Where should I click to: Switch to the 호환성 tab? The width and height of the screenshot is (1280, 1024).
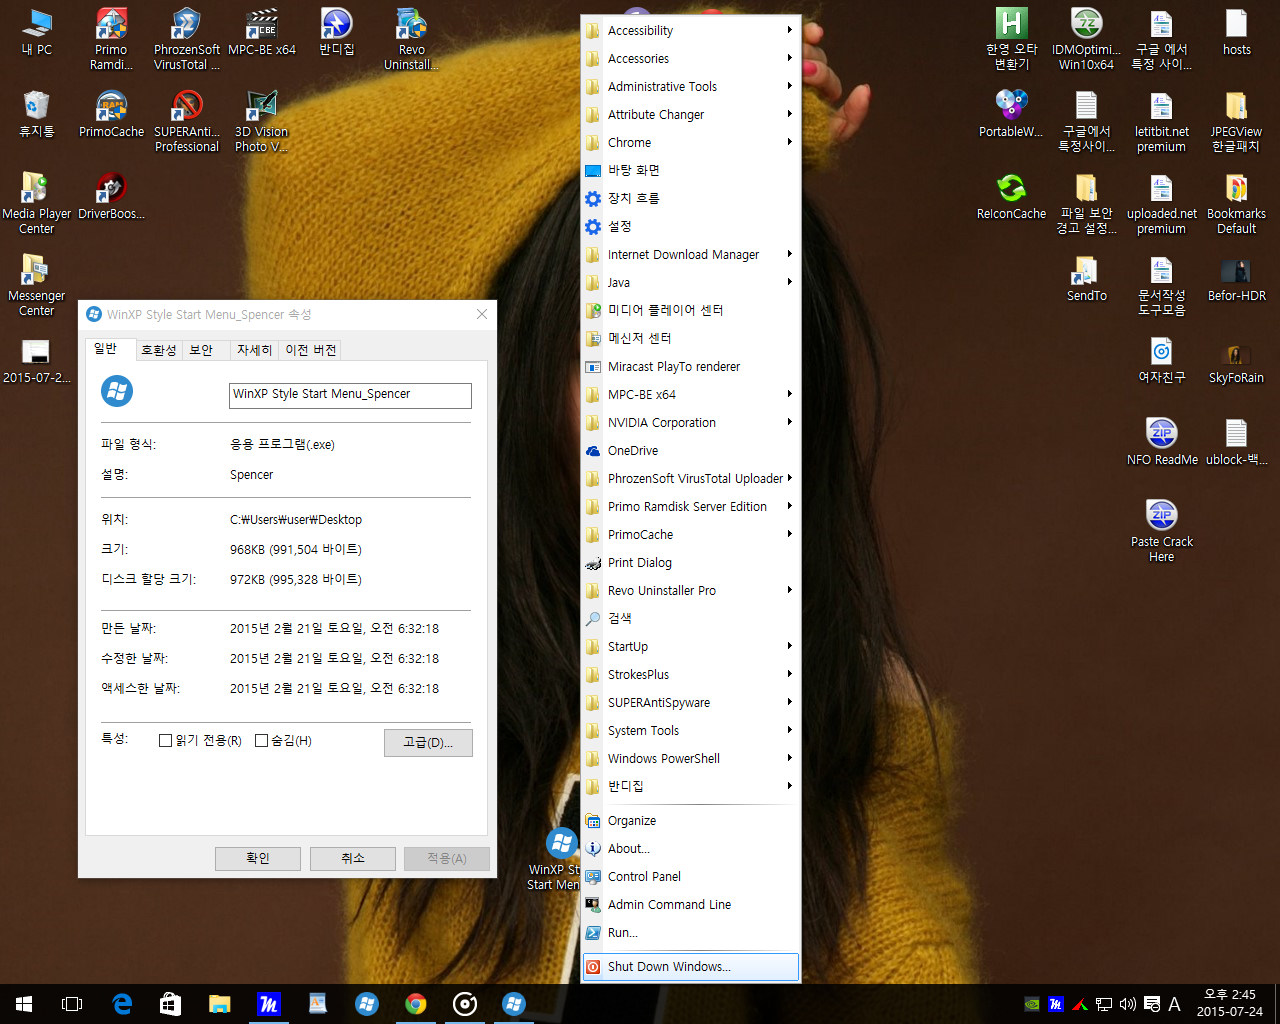click(x=158, y=350)
